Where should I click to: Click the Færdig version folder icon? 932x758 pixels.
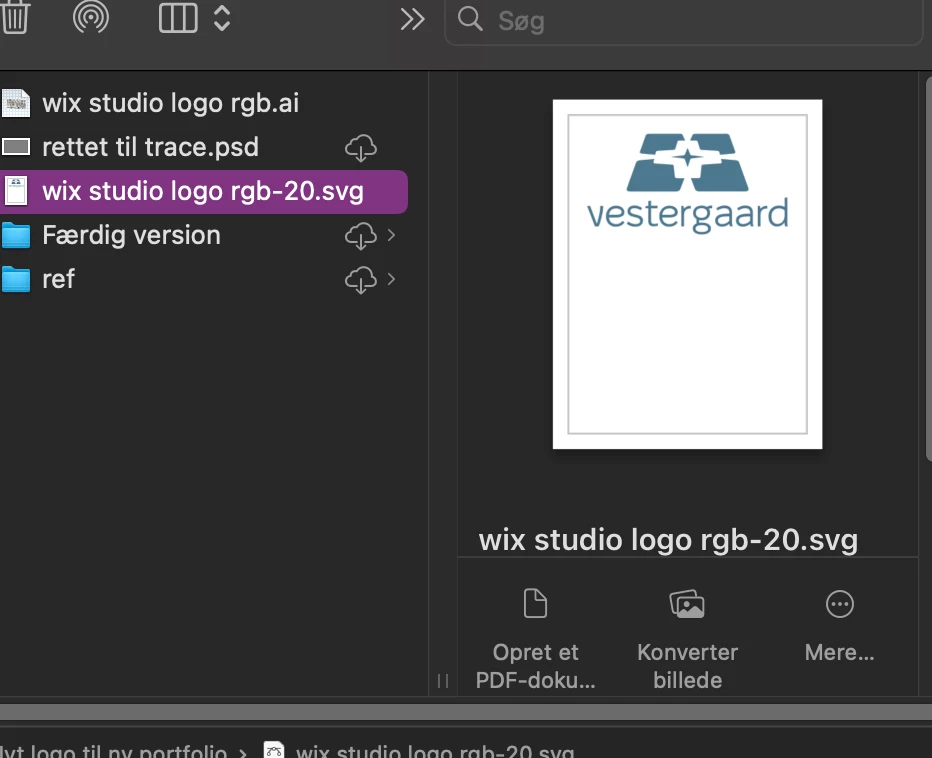16,235
